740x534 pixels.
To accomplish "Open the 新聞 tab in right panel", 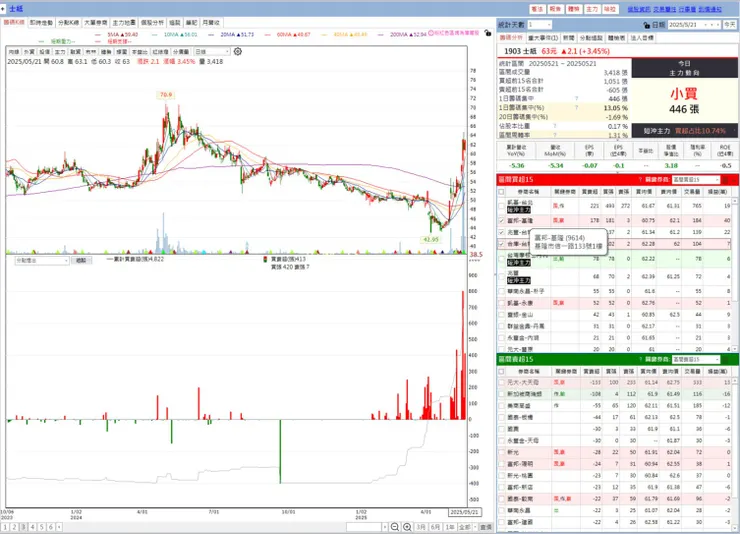I will [x=569, y=38].
